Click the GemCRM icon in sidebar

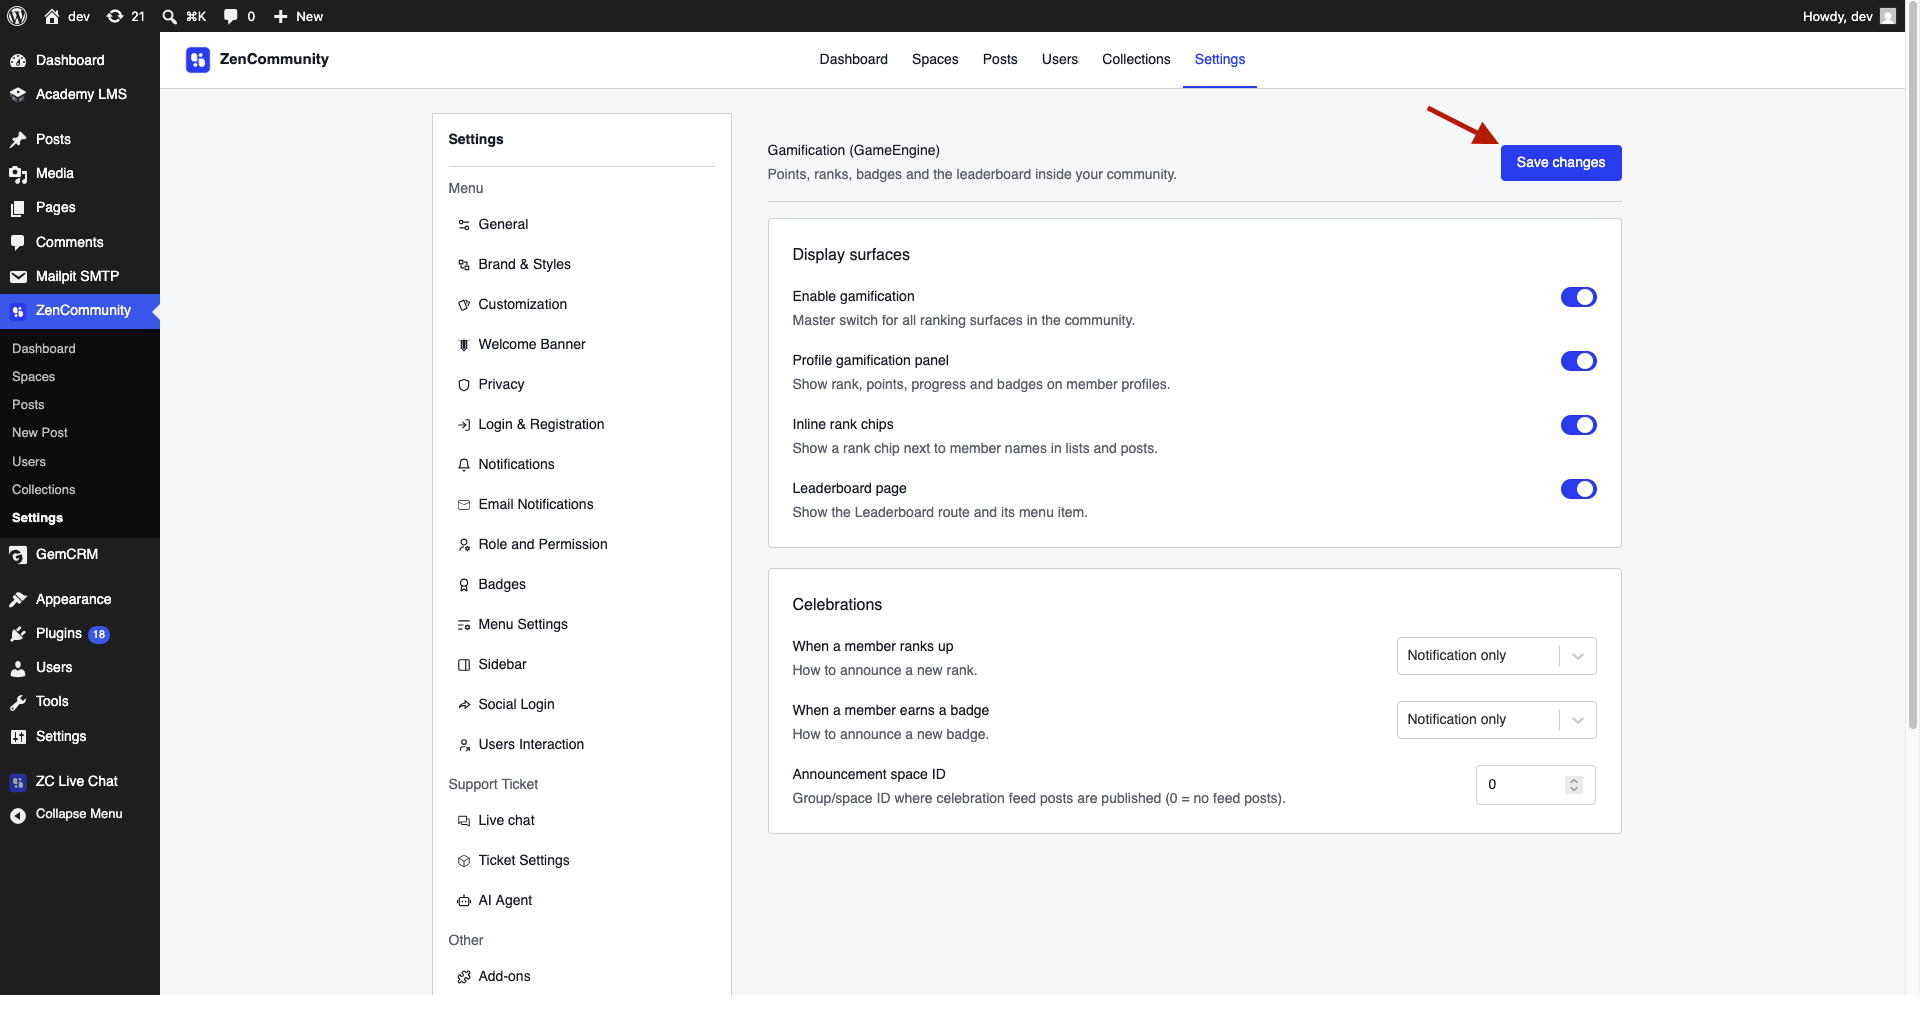[18, 555]
